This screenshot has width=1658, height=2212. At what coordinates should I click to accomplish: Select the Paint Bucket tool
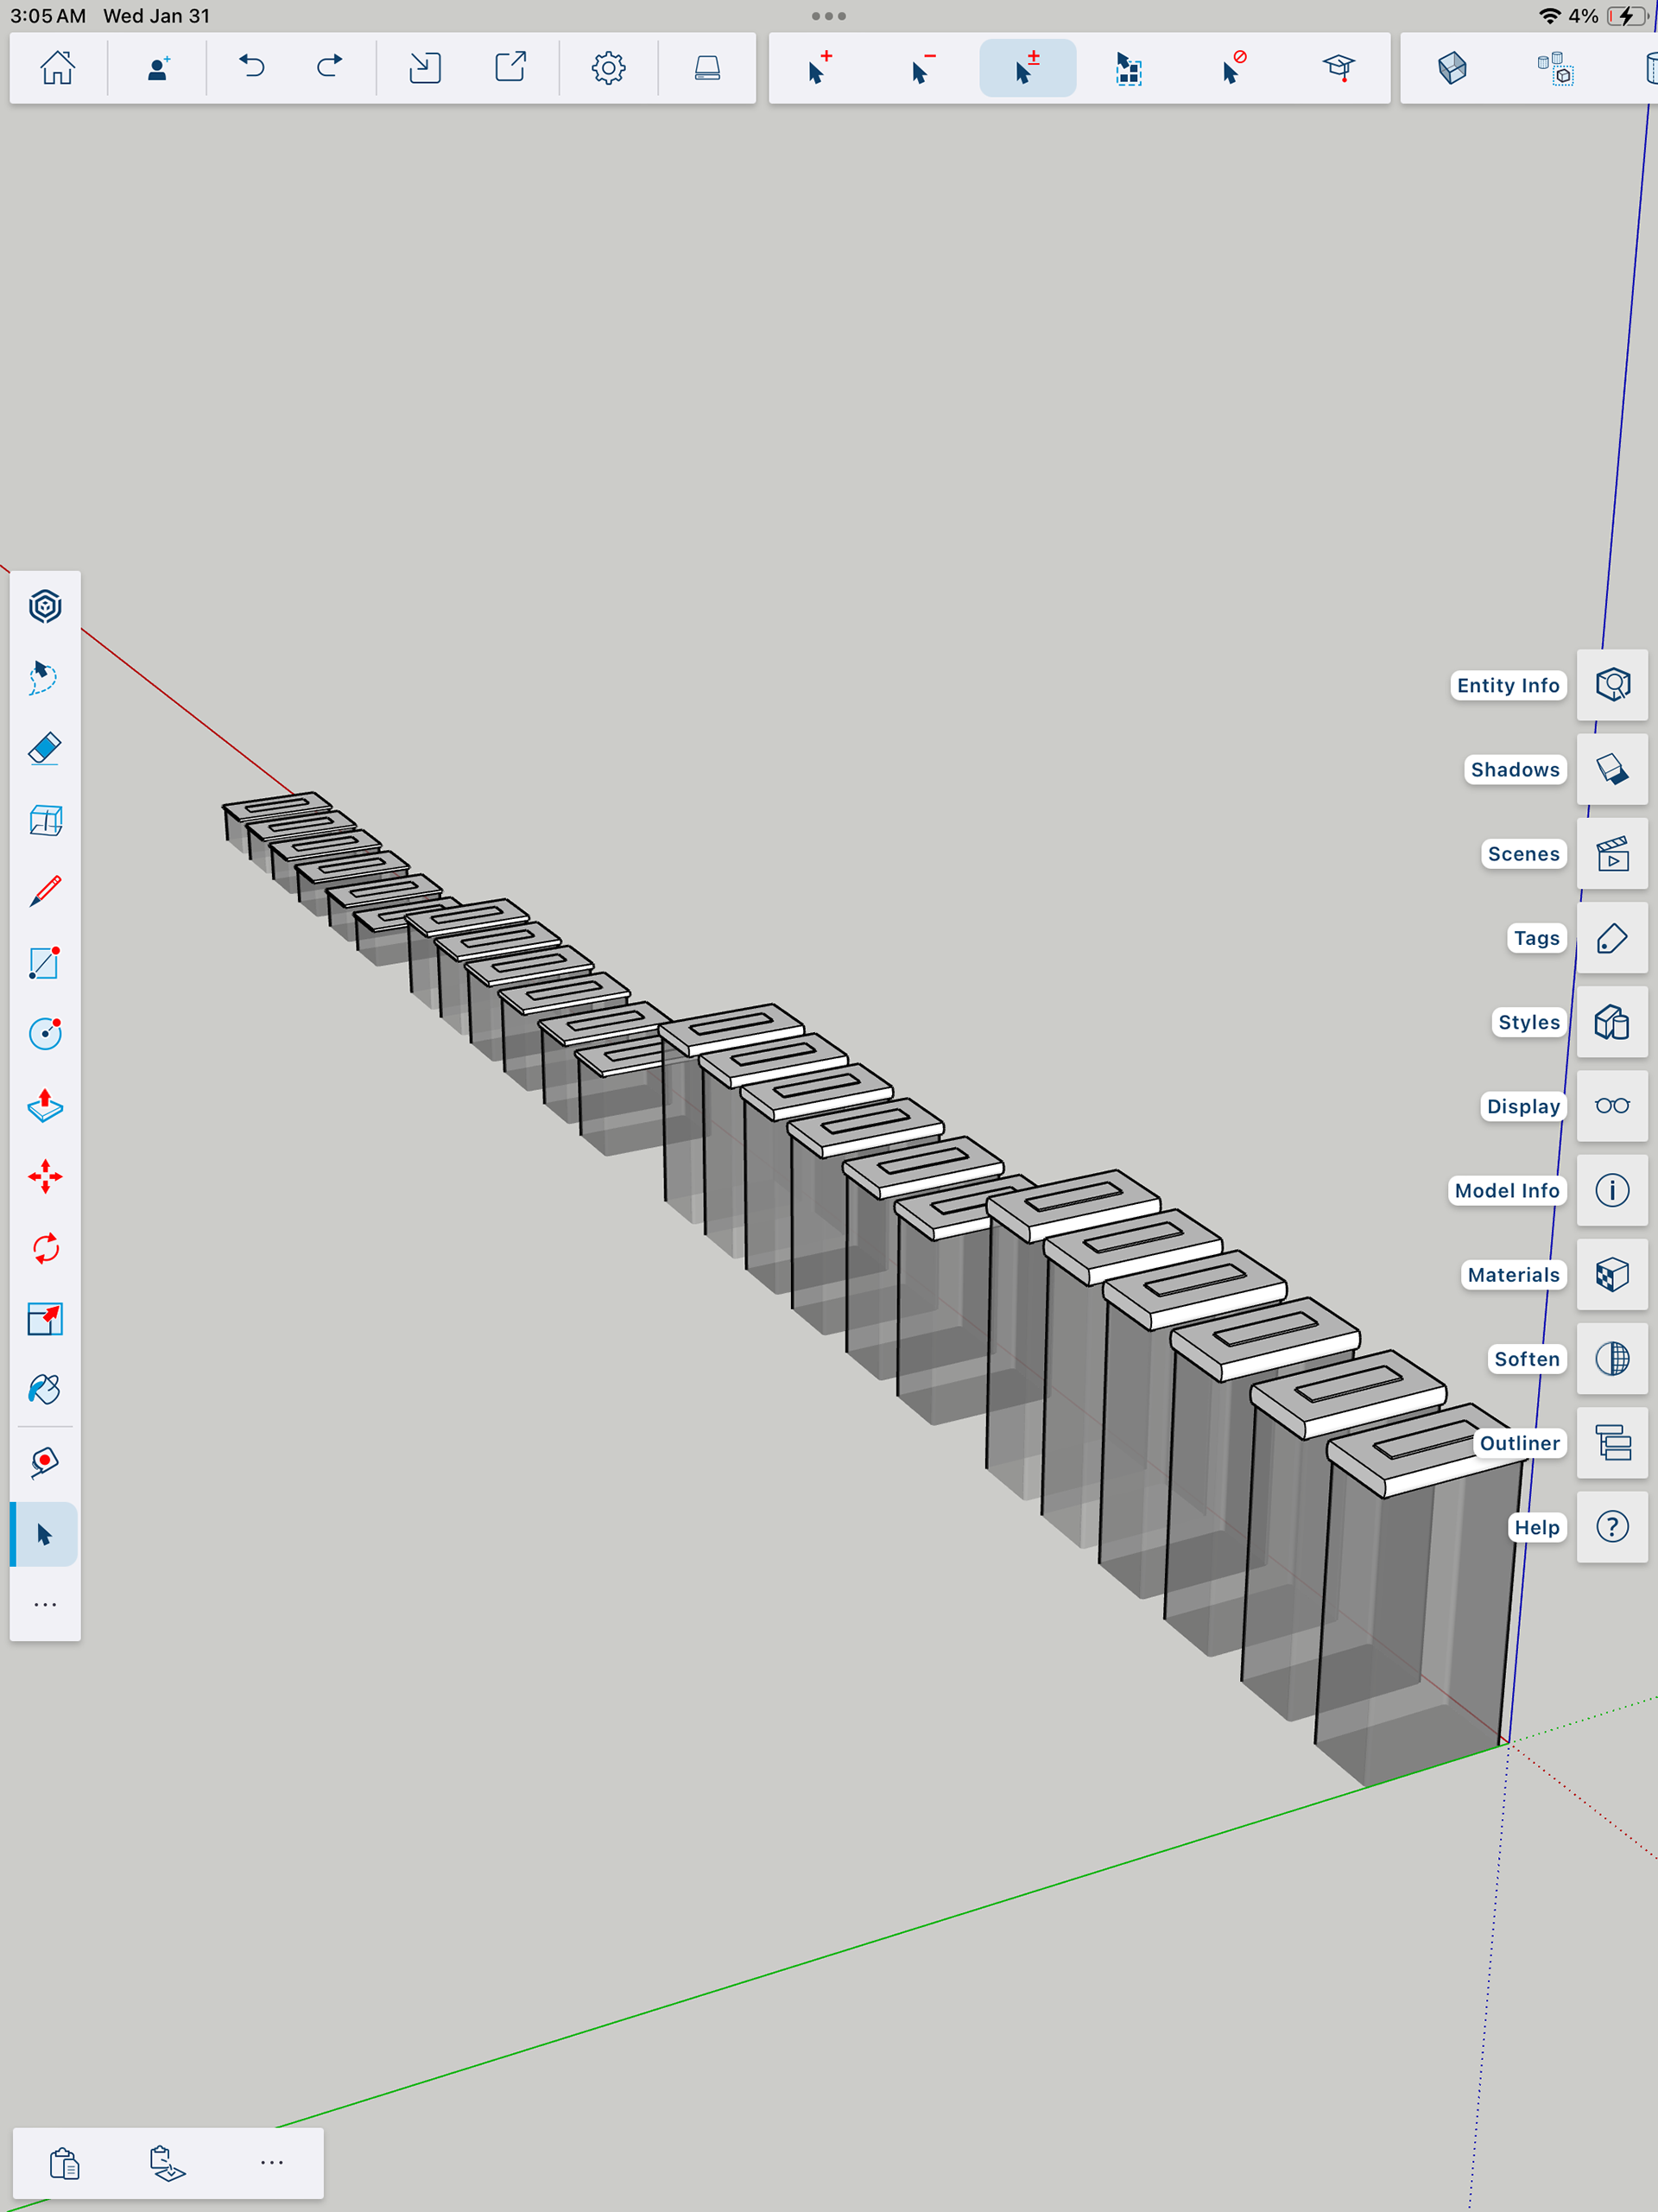[x=45, y=1390]
